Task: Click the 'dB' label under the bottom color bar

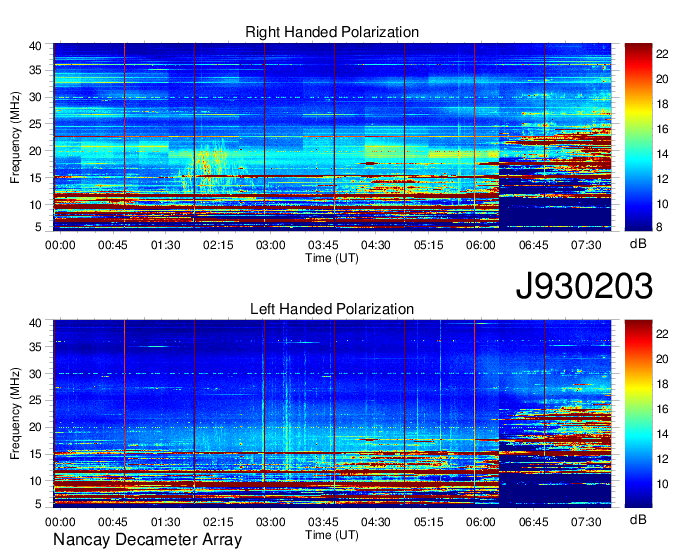Action: (638, 519)
